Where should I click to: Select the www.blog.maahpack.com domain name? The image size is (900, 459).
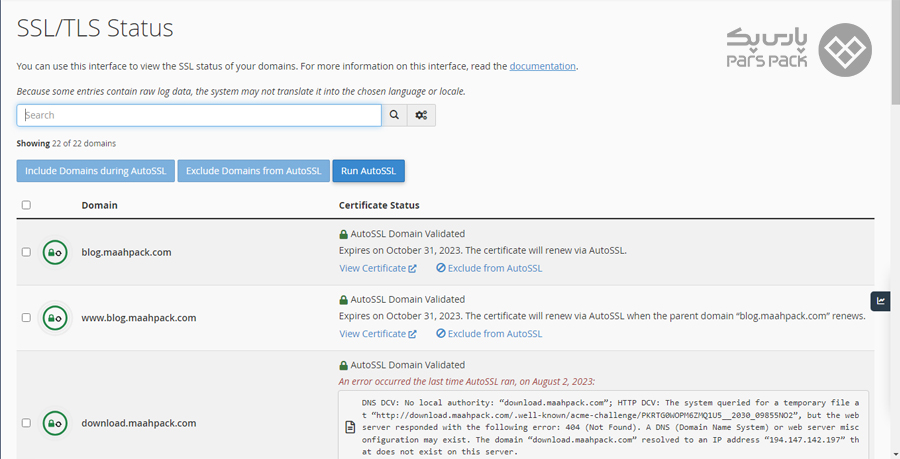[x=139, y=318]
